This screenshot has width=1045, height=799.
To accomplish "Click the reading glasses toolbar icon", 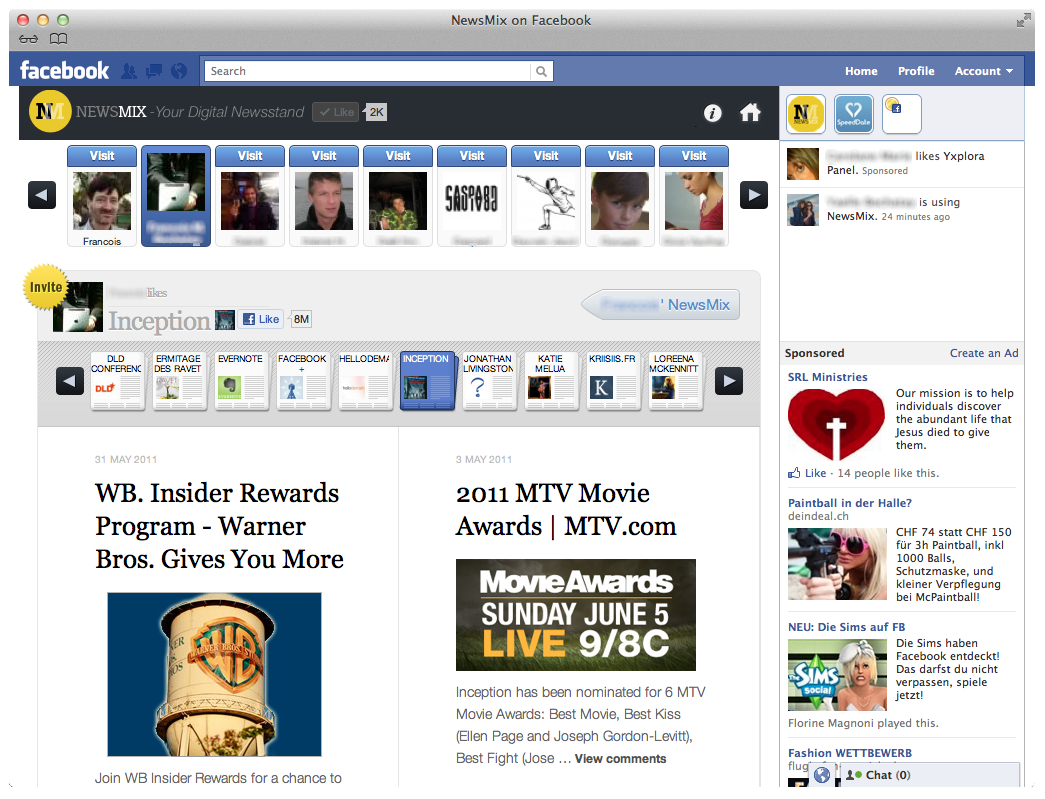I will point(29,39).
